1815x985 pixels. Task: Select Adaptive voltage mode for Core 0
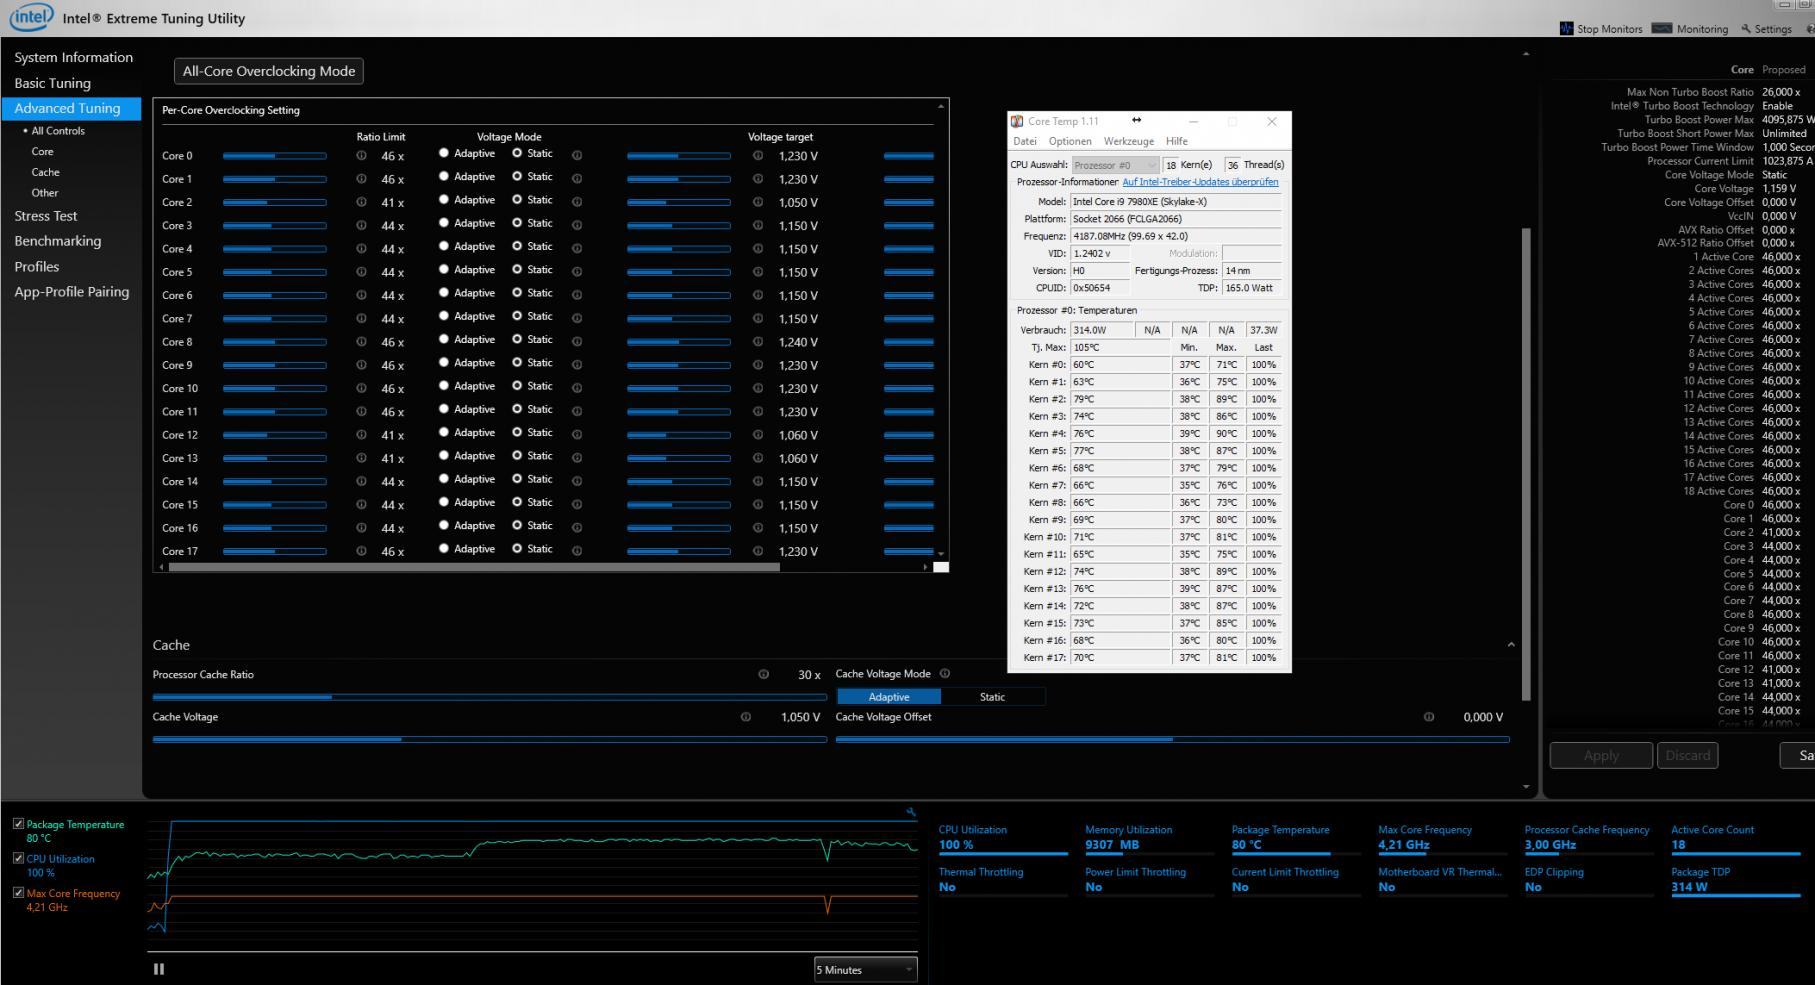[x=444, y=153]
